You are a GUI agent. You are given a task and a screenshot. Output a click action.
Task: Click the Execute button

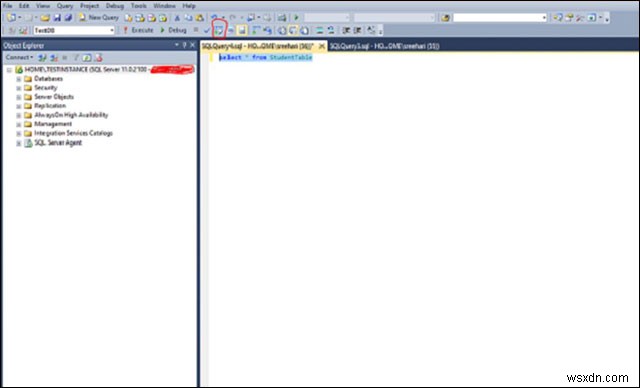138,30
